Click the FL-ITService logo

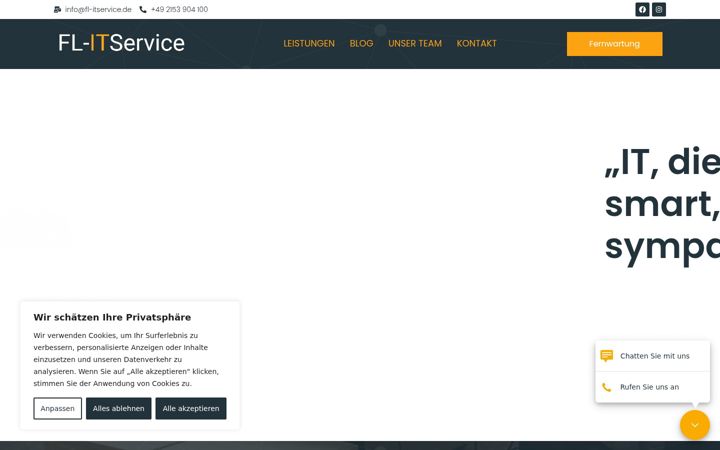click(121, 43)
